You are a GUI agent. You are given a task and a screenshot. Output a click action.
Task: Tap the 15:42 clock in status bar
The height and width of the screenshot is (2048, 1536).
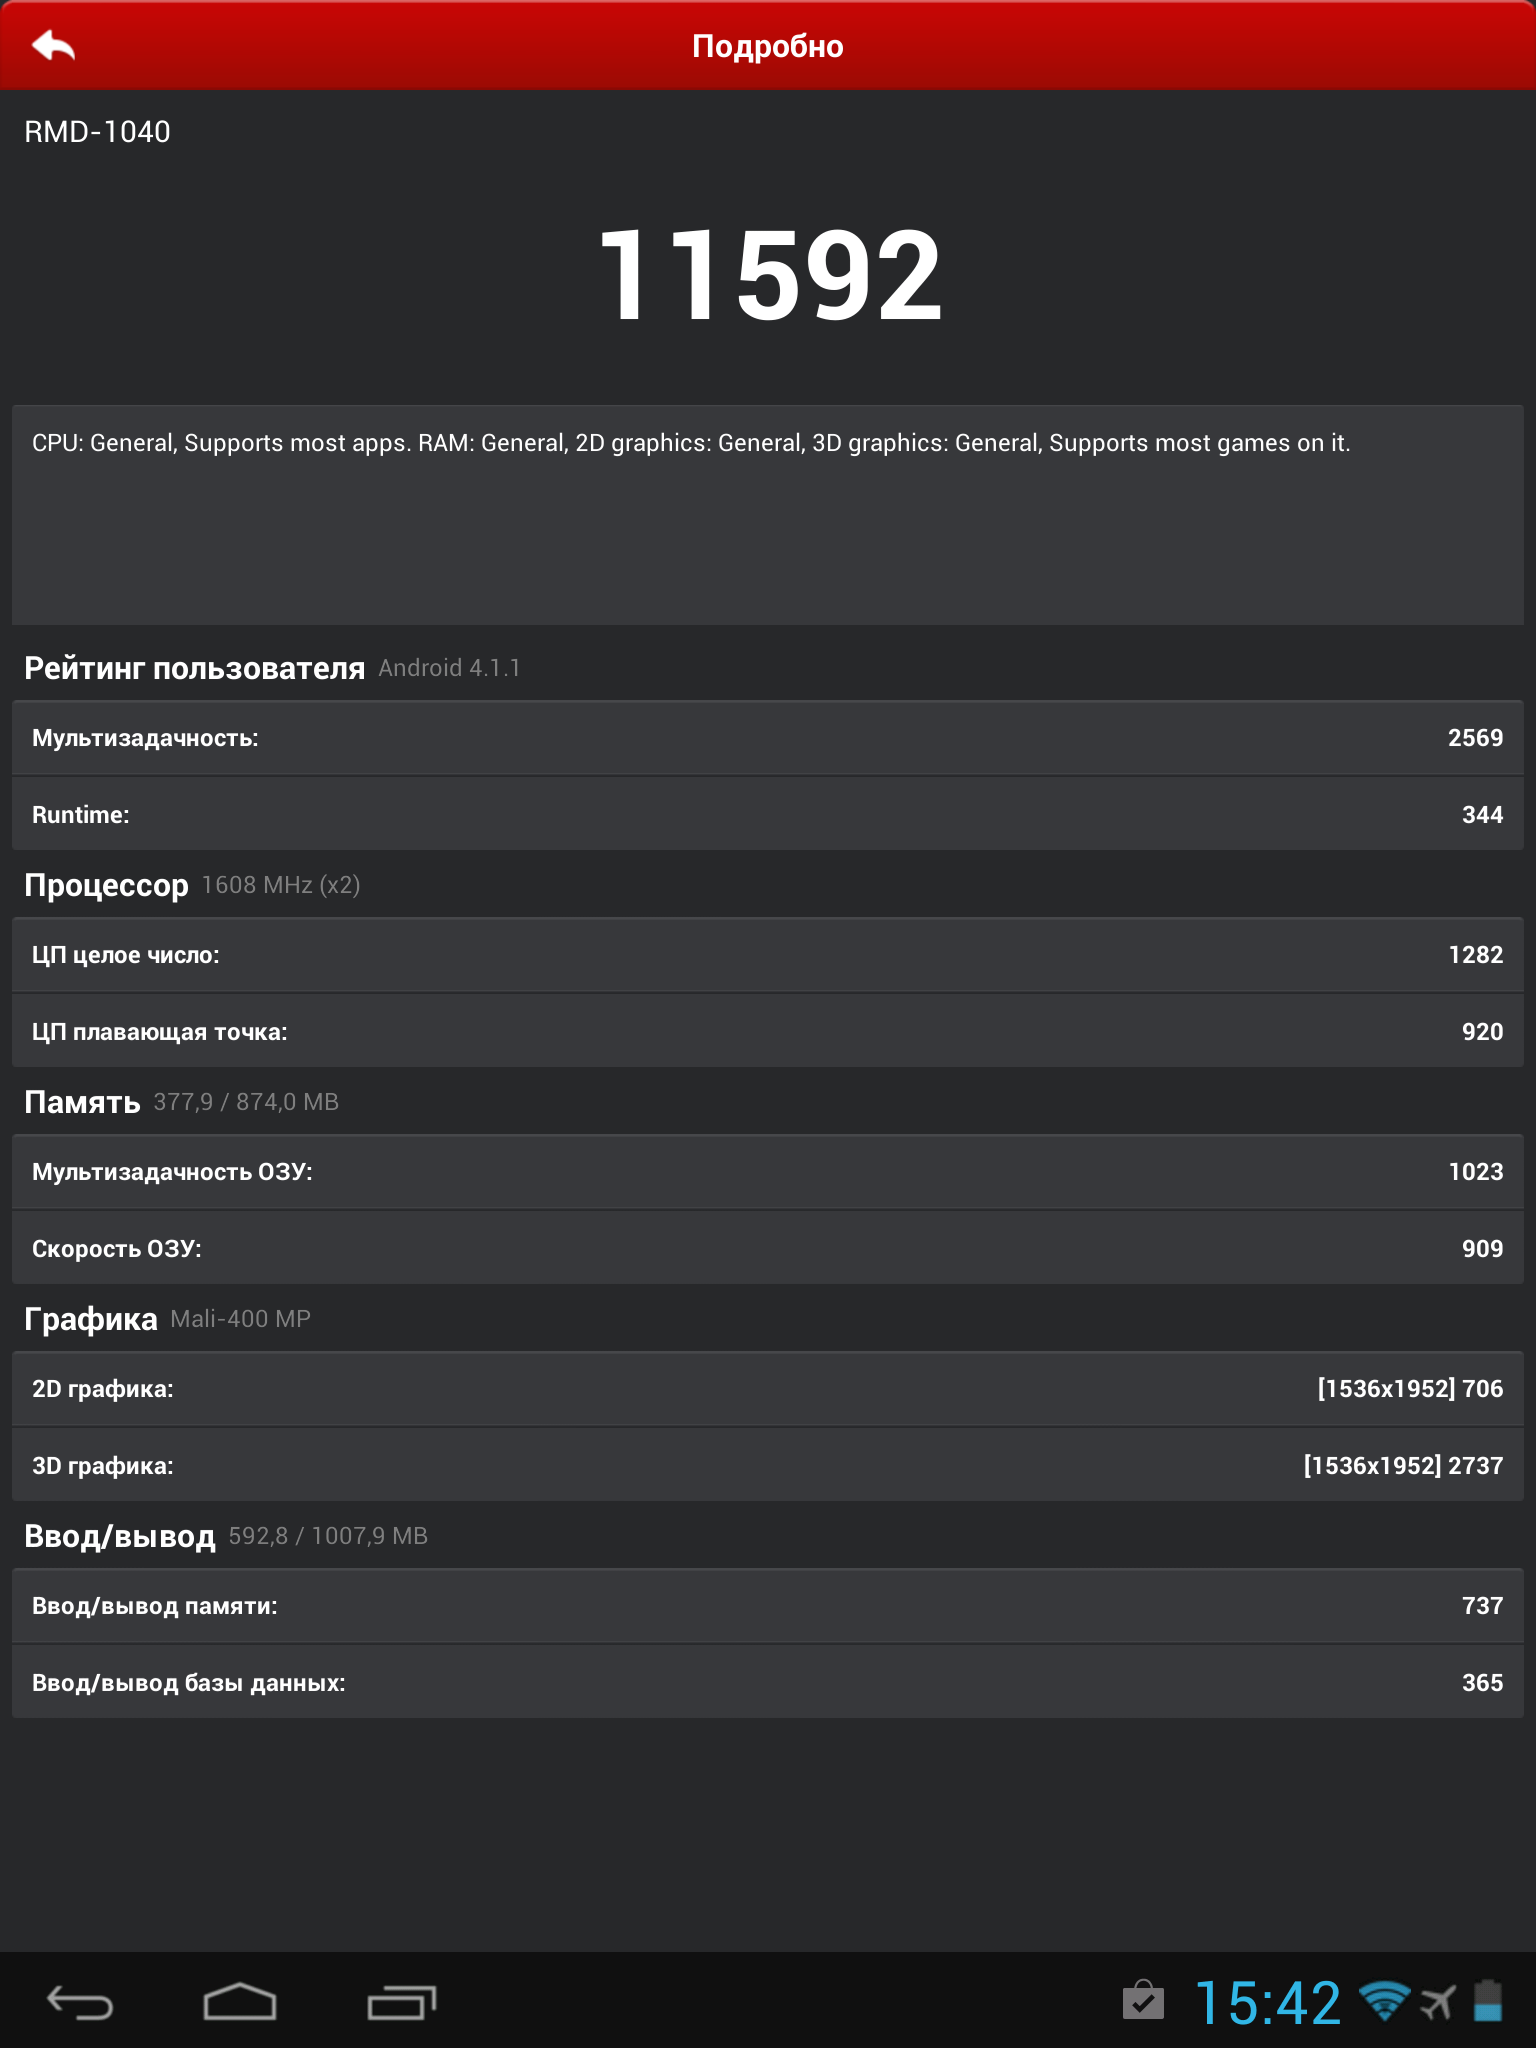click(1267, 2003)
